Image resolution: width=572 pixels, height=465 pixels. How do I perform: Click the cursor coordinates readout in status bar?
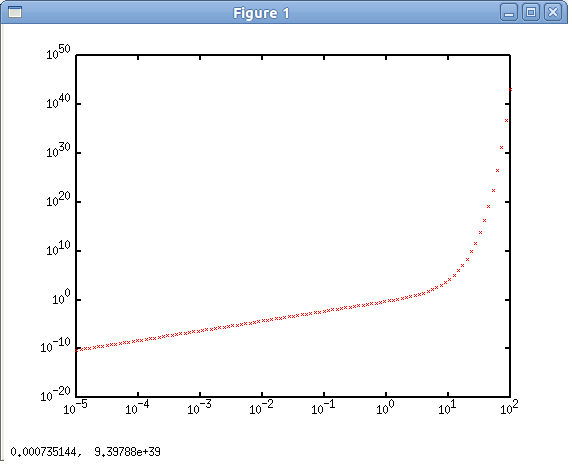pyautogui.click(x=85, y=452)
